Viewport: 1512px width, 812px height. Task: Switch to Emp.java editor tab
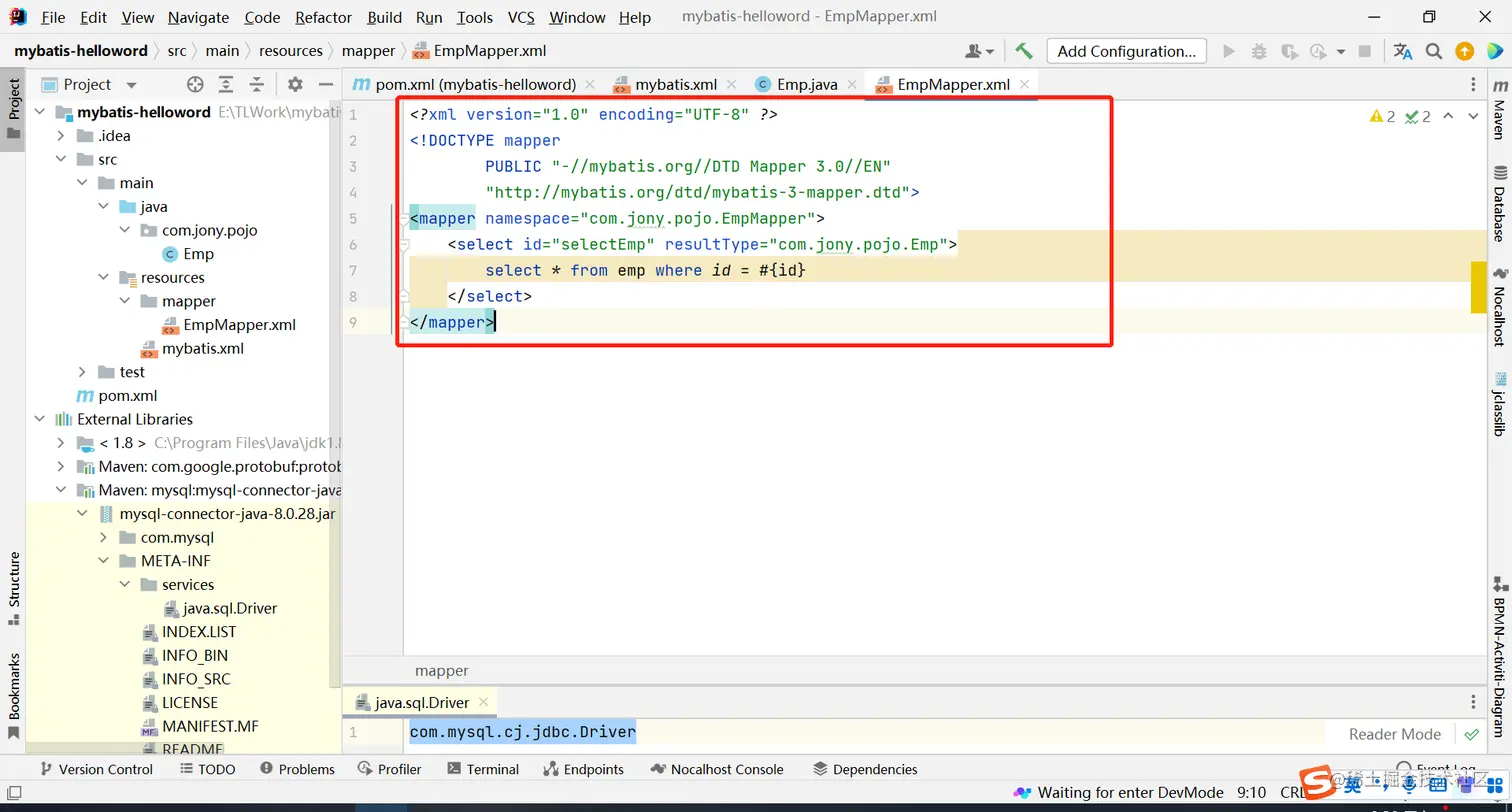coord(807,85)
